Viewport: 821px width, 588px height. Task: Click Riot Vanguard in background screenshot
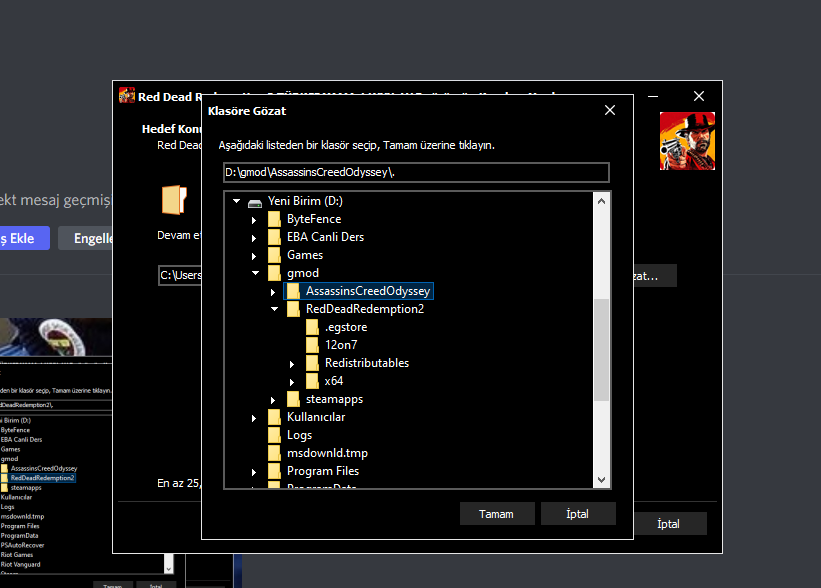pos(20,564)
